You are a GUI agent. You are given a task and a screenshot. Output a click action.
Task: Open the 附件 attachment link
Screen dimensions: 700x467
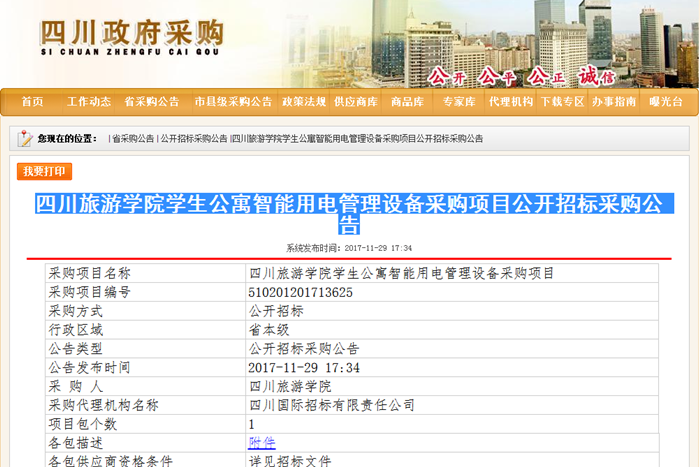click(x=262, y=443)
